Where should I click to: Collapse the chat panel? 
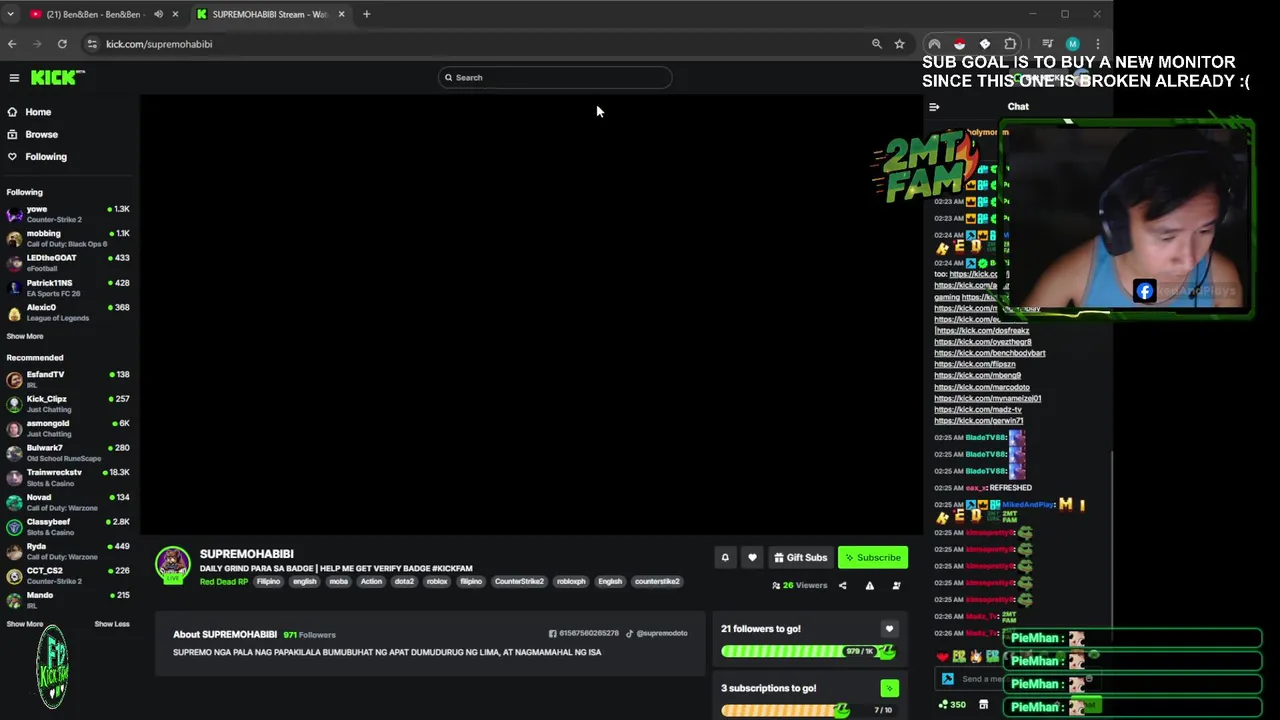pos(934,107)
